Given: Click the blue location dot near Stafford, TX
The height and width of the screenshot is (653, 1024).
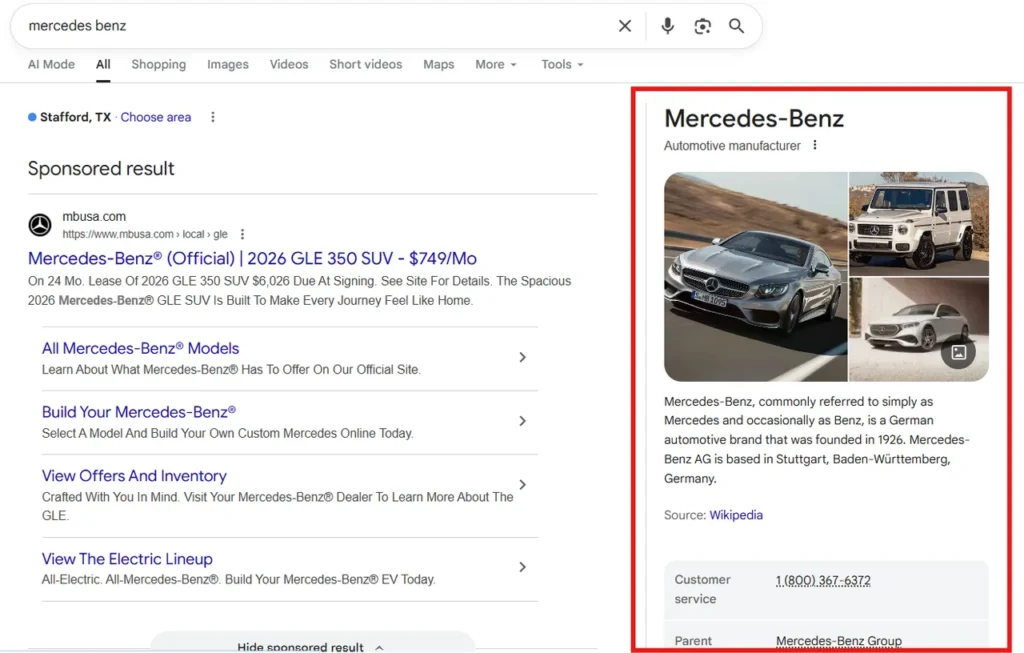Looking at the screenshot, I should click(x=32, y=117).
